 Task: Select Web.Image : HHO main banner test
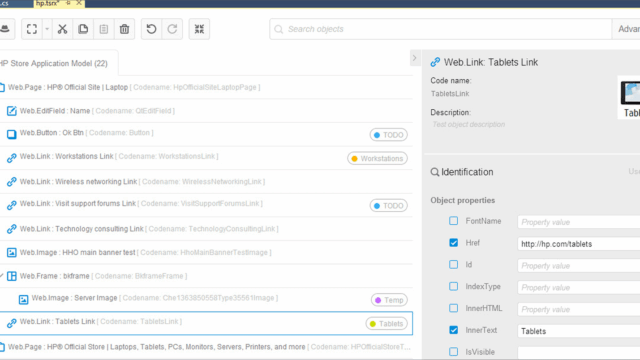pos(77,252)
